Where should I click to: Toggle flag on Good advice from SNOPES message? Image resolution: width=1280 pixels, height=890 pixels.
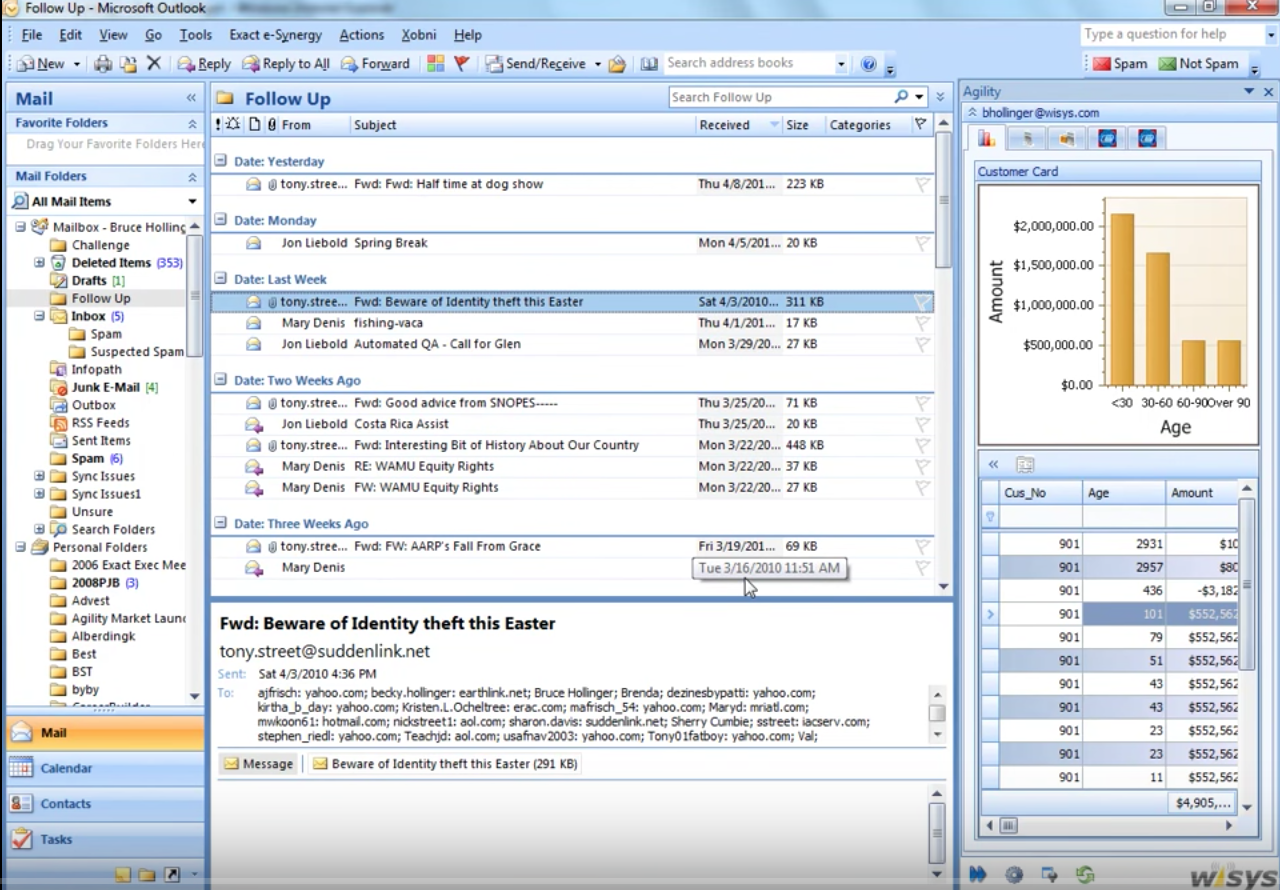coord(922,403)
